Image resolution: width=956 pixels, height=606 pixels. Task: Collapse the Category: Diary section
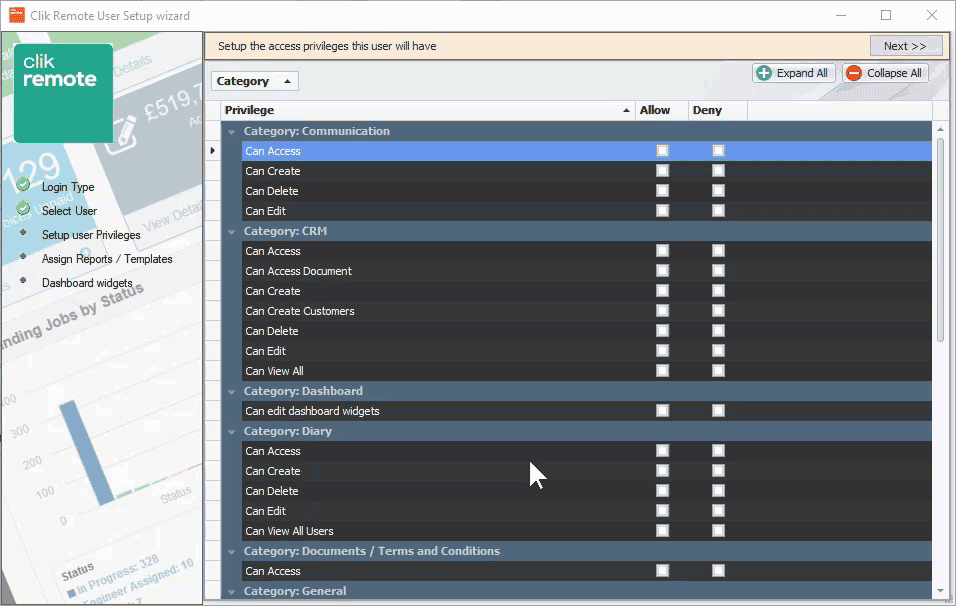232,431
